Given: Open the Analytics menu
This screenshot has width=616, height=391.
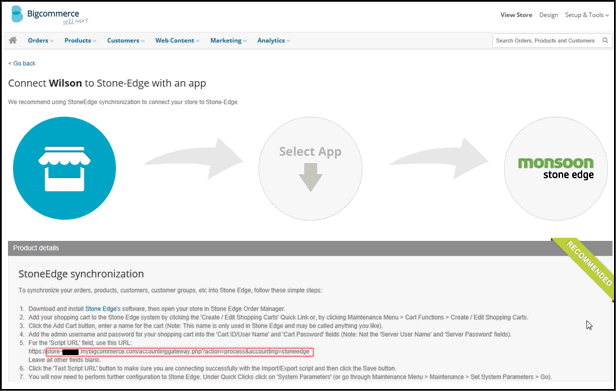Looking at the screenshot, I should click(273, 40).
